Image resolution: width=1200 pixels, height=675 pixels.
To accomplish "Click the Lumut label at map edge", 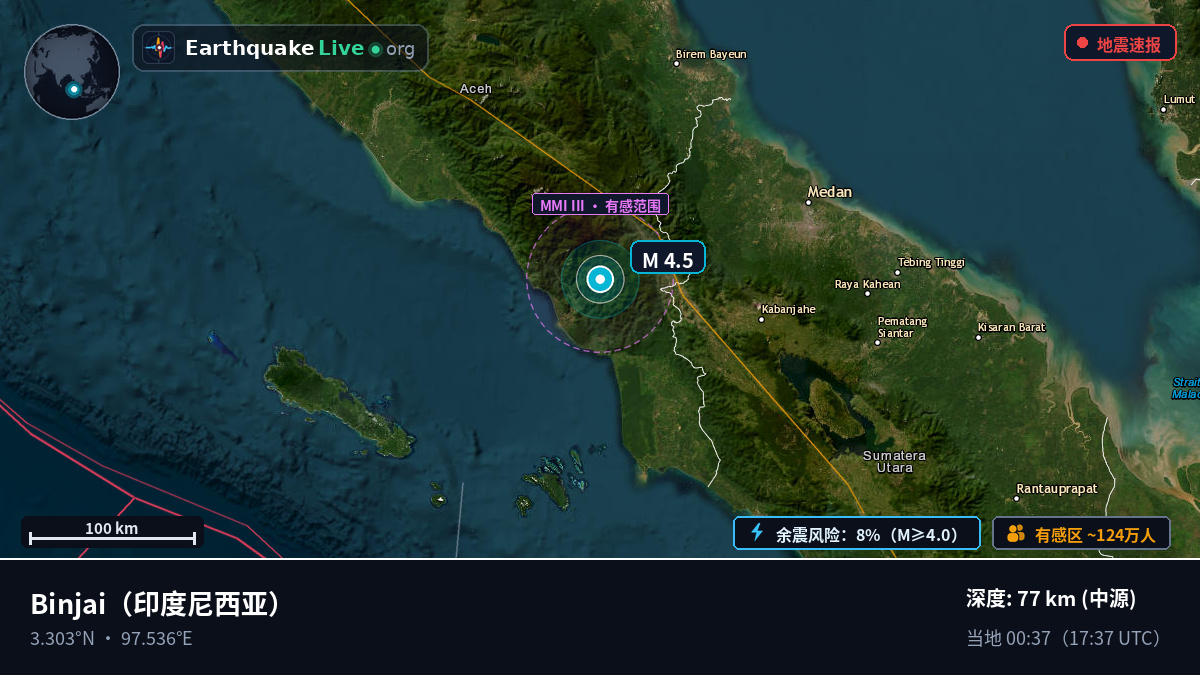I will (x=1179, y=99).
